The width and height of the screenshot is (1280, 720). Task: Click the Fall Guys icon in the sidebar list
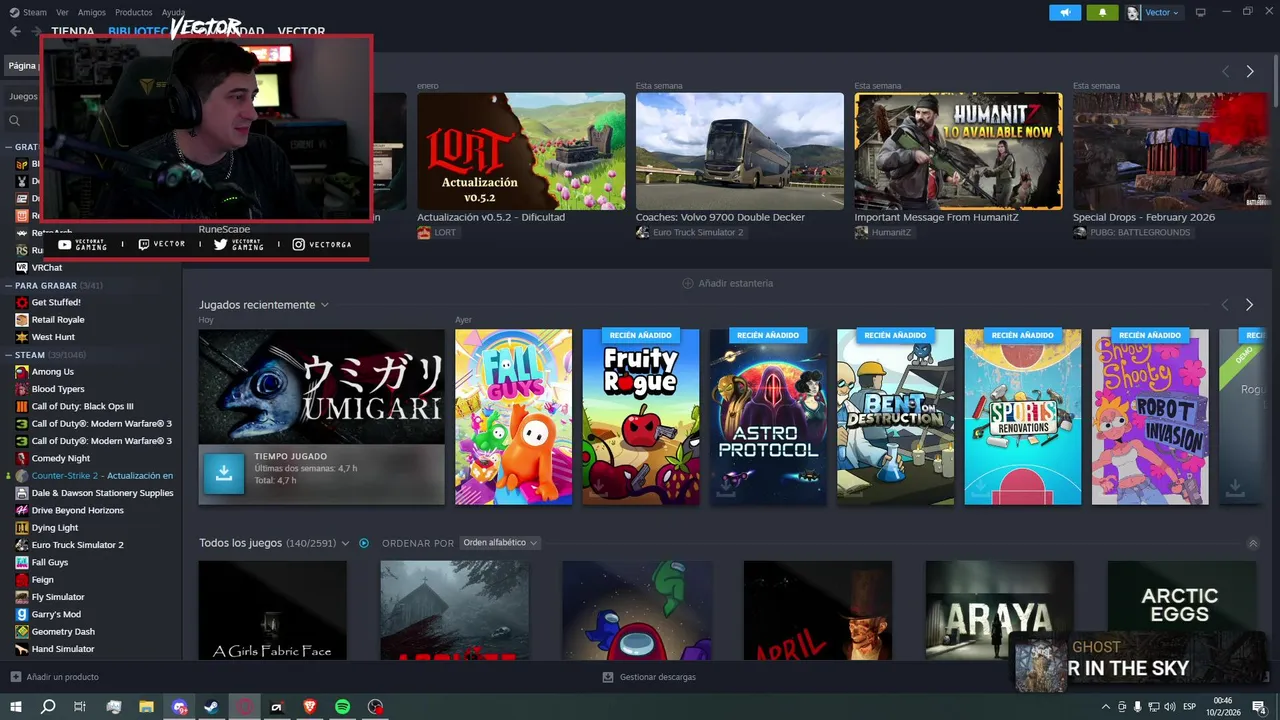22,562
